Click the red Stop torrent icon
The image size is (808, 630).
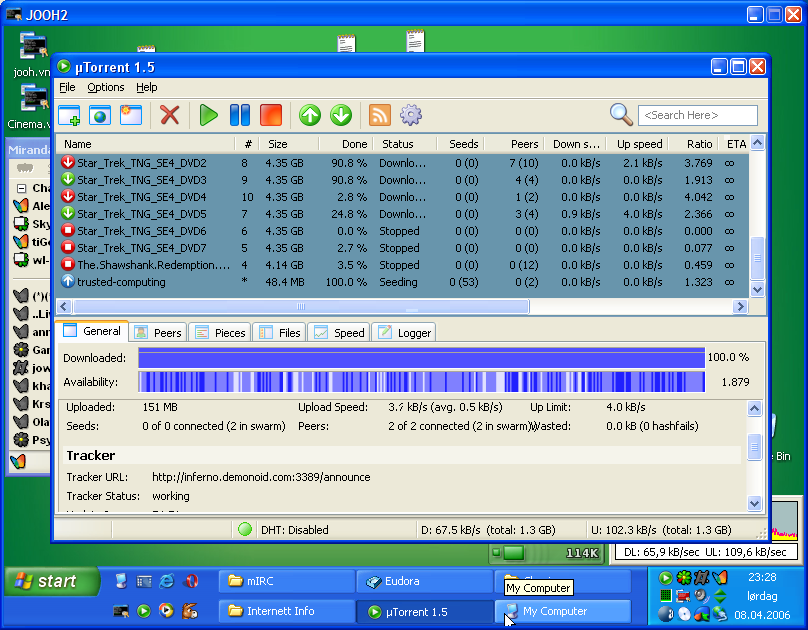click(271, 115)
